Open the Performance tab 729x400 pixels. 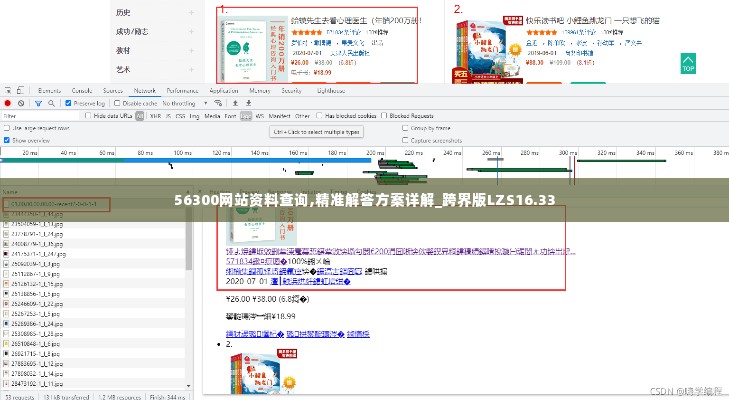(x=182, y=91)
